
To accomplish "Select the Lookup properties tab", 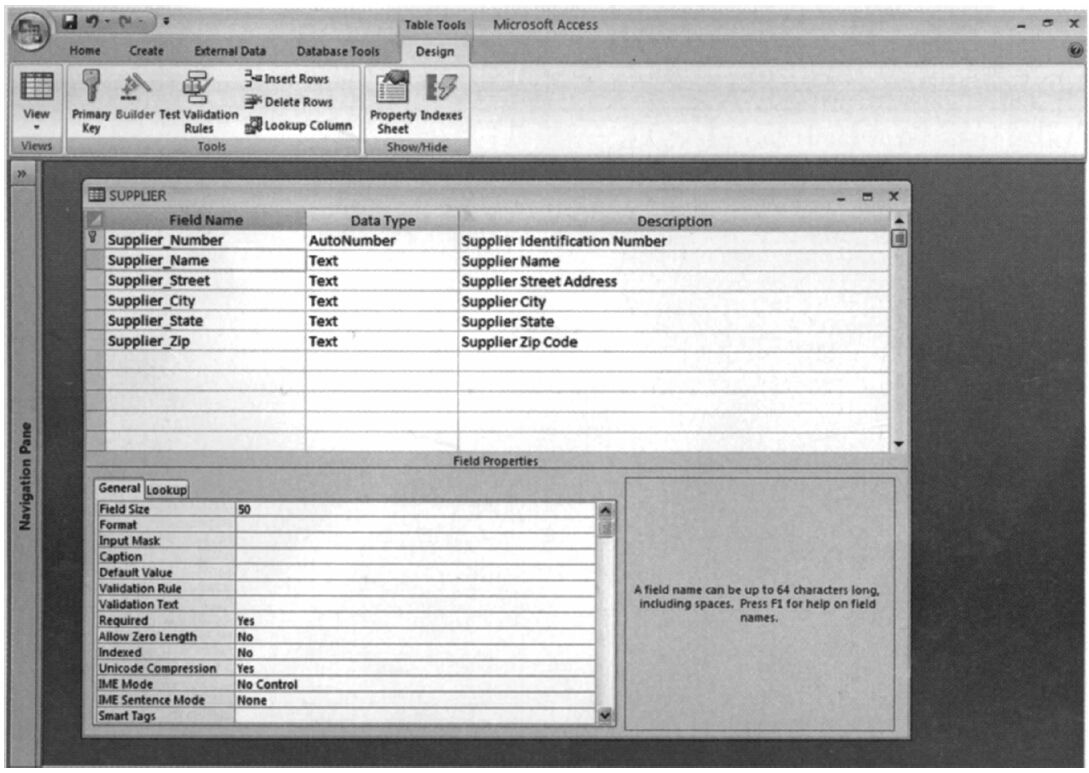I will [x=166, y=490].
